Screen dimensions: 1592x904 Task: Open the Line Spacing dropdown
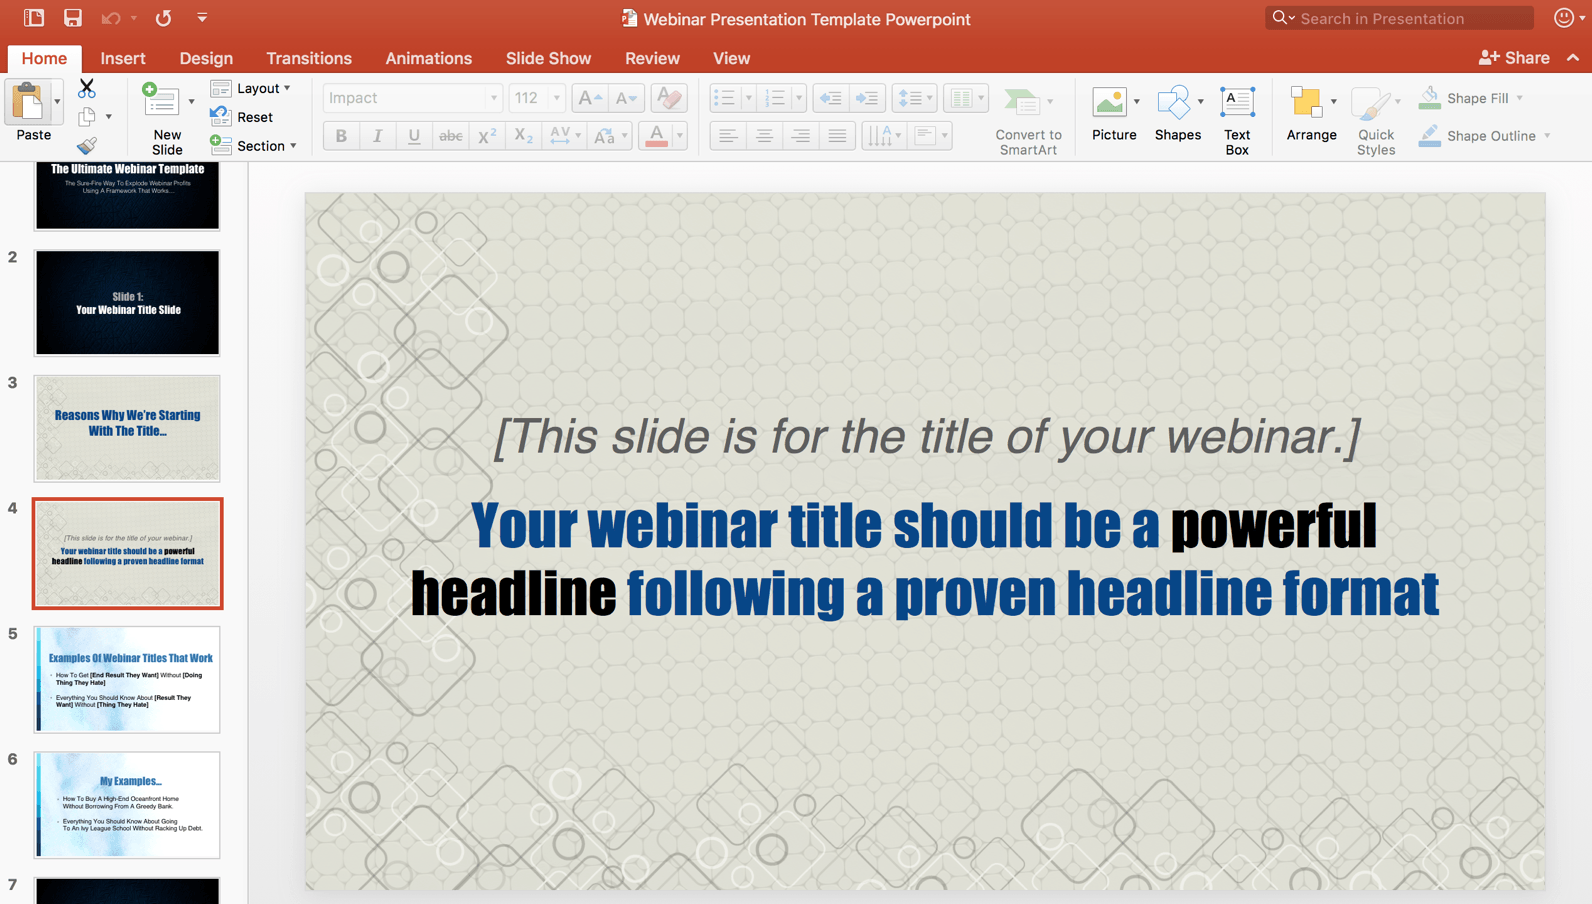coord(914,98)
